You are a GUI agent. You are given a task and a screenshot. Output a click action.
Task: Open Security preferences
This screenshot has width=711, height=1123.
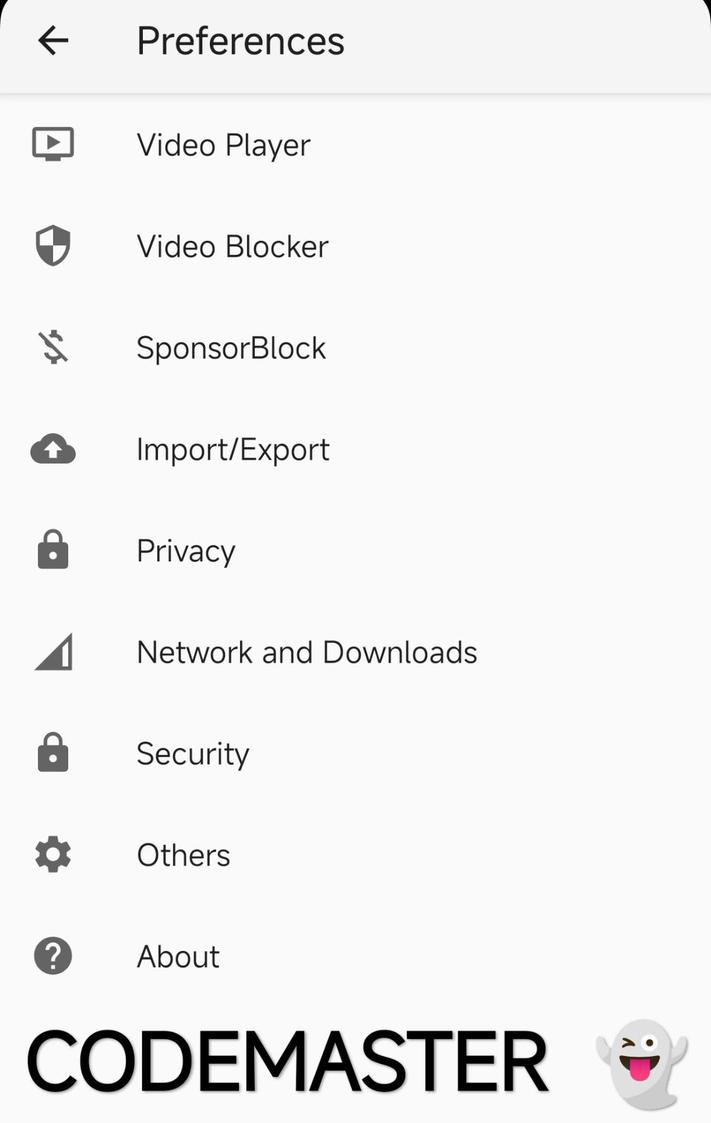tap(193, 753)
